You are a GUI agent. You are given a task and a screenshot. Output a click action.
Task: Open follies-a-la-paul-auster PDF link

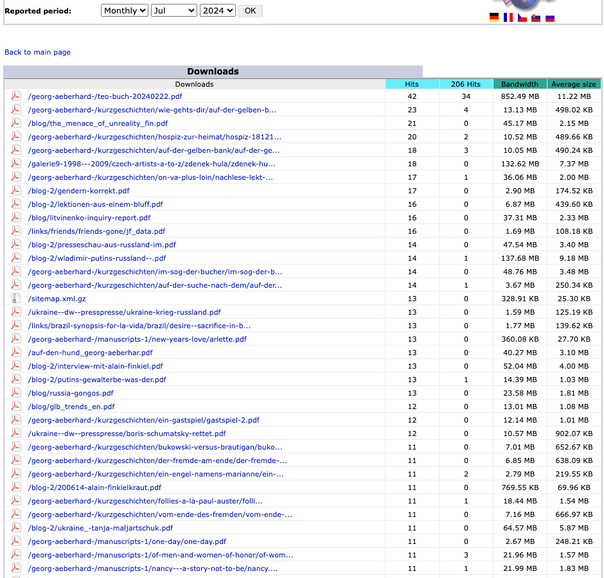click(x=145, y=501)
